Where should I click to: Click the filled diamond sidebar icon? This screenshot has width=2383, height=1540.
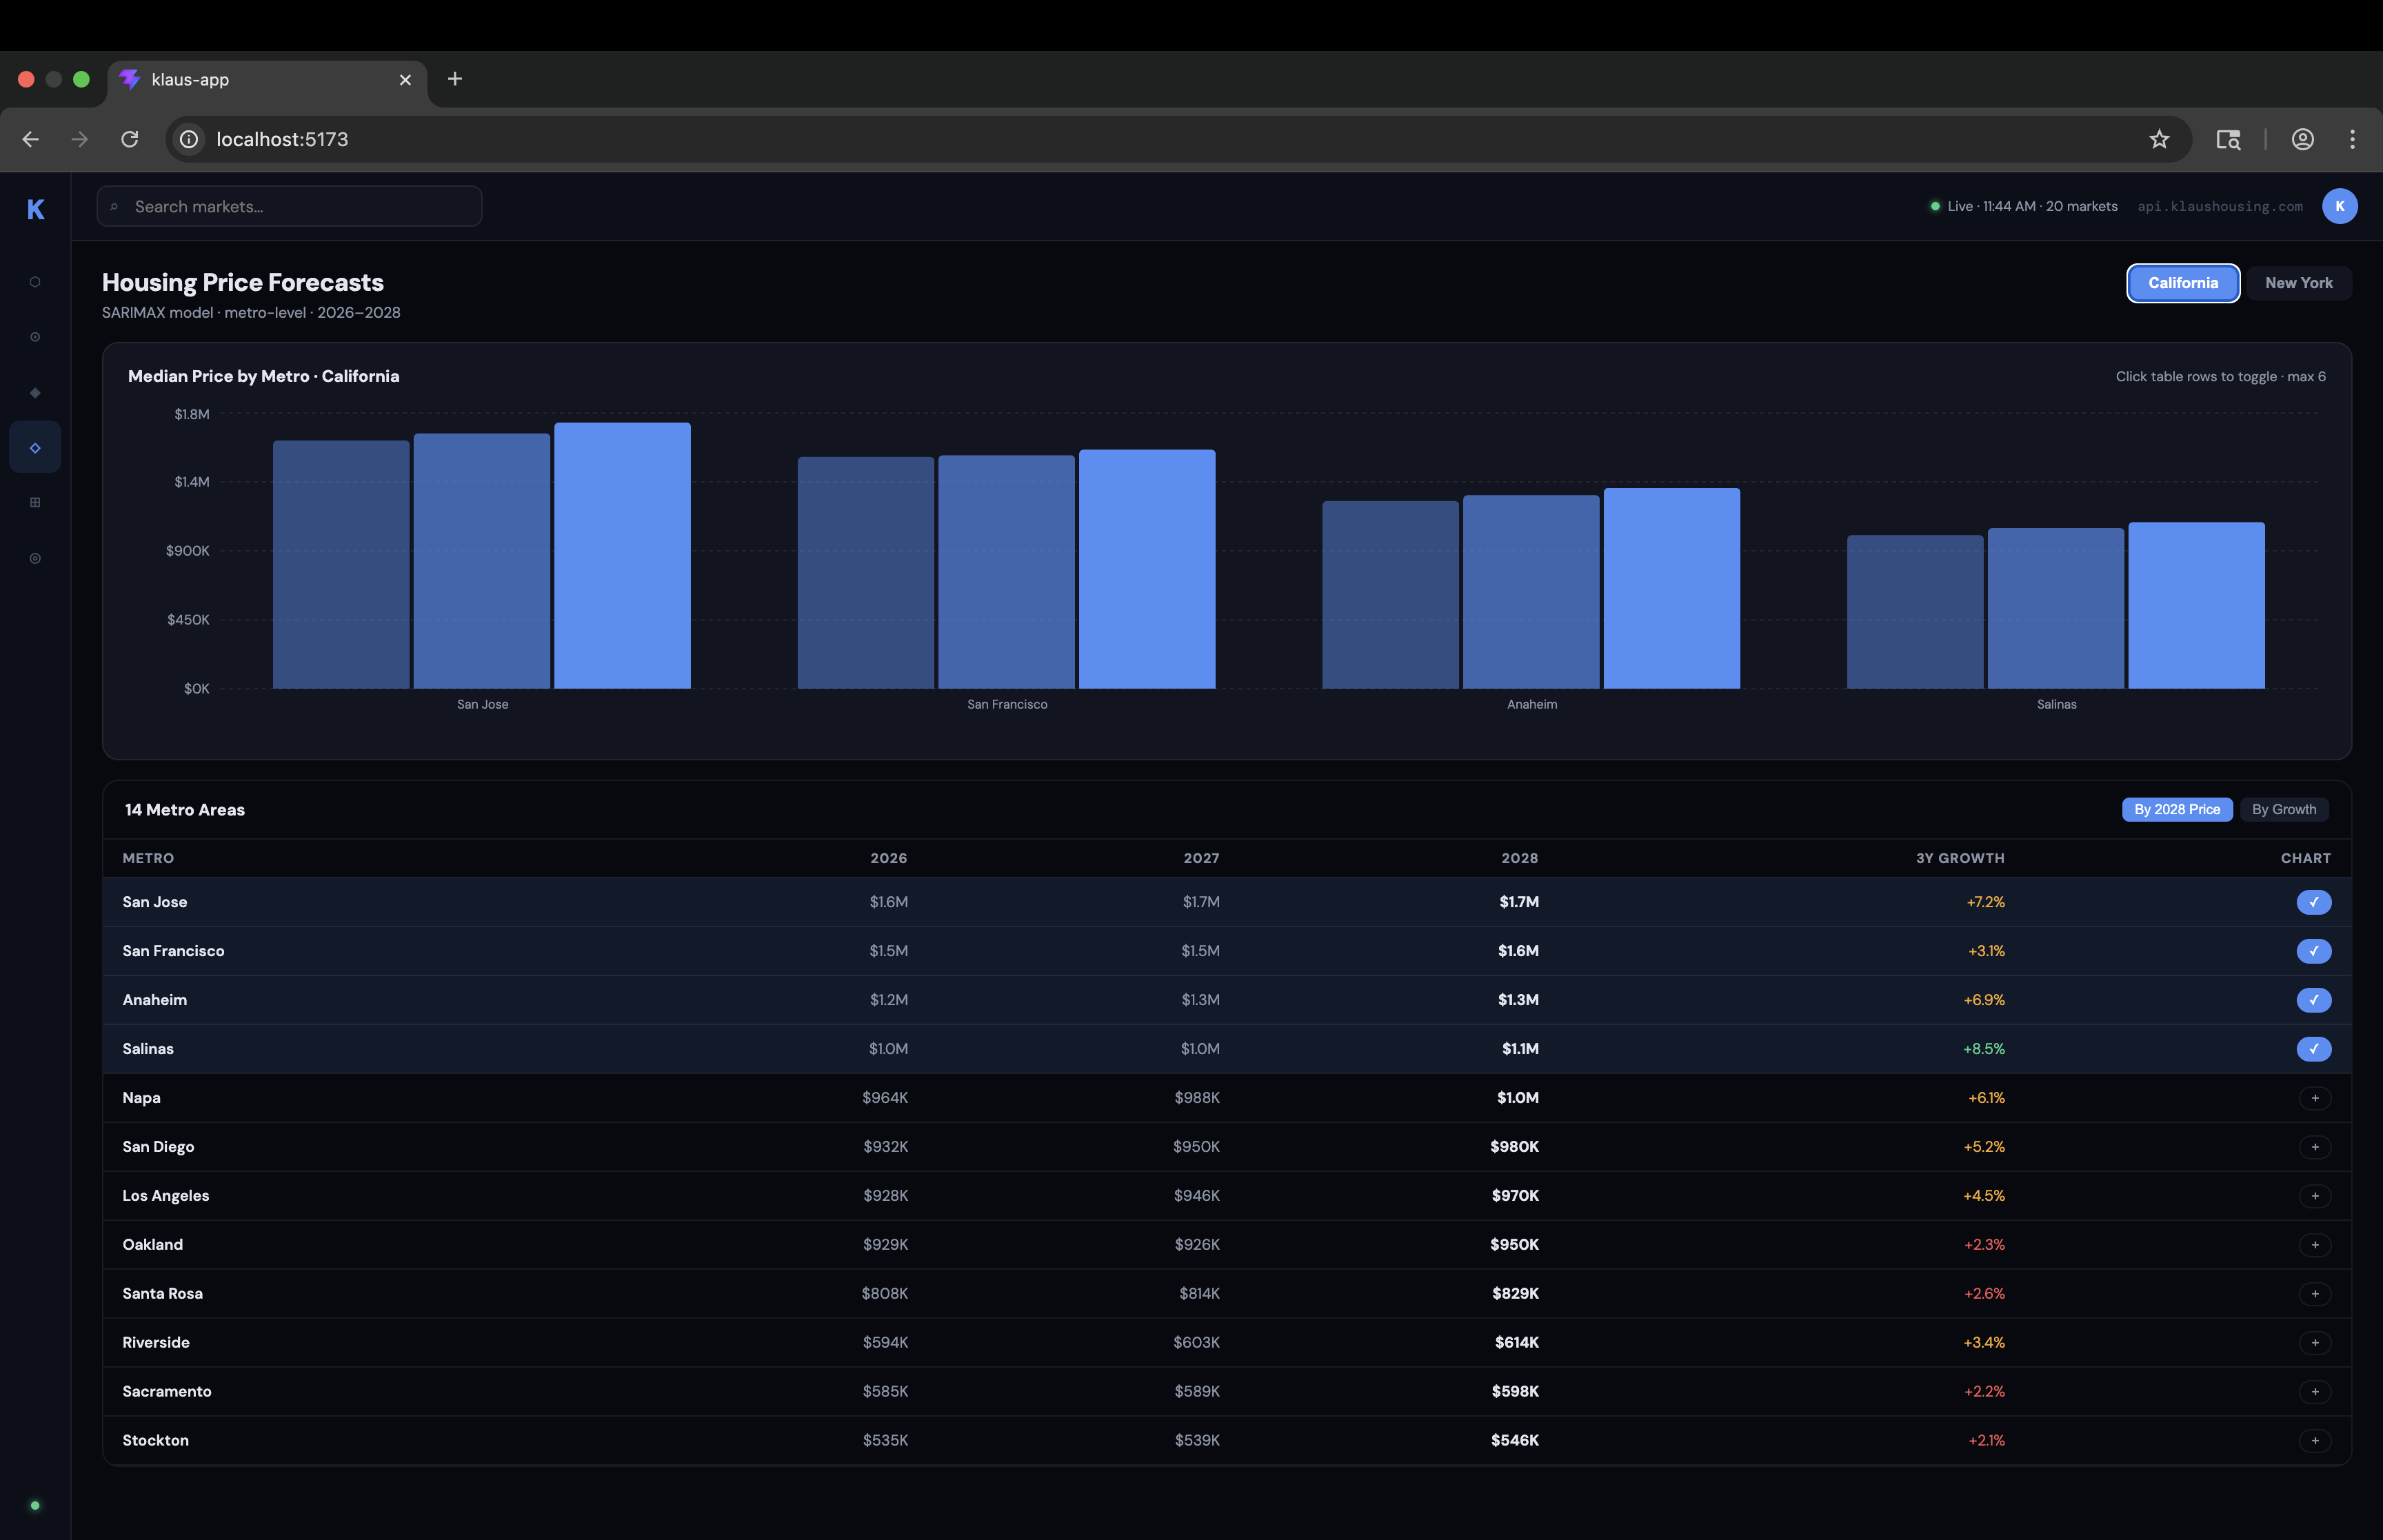(x=35, y=393)
